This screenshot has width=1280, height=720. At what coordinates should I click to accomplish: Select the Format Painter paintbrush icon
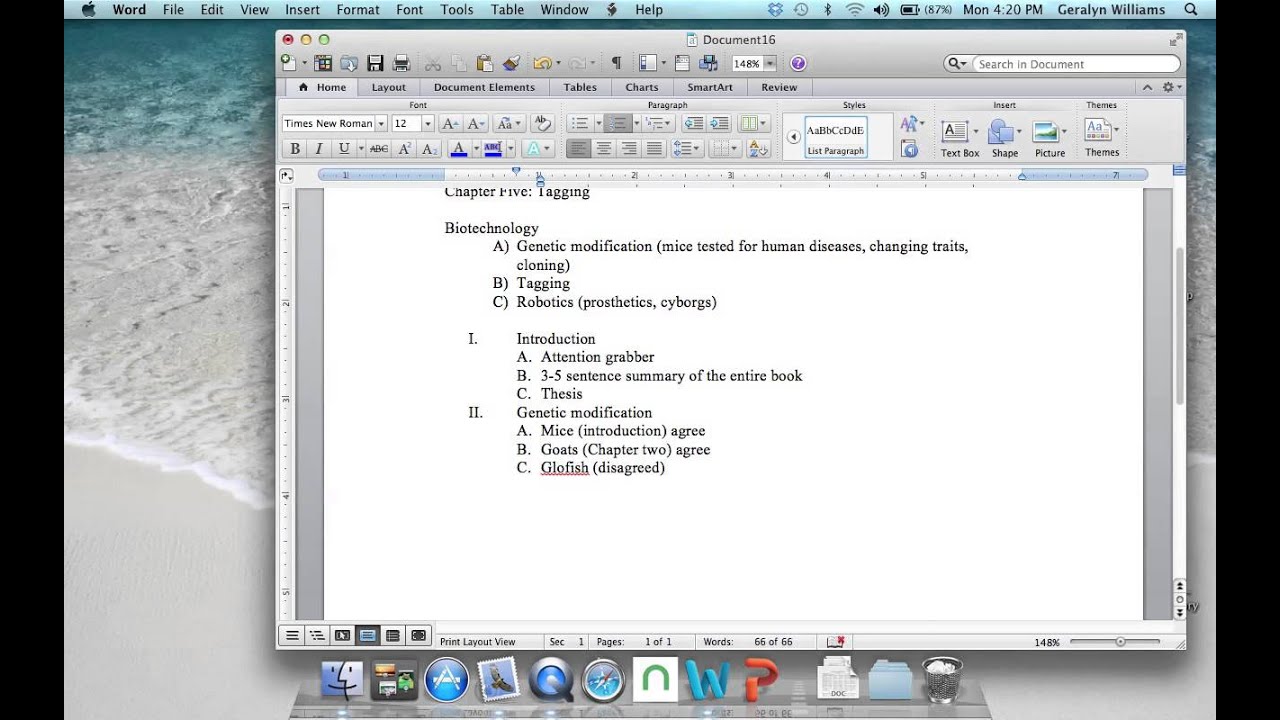coord(511,63)
